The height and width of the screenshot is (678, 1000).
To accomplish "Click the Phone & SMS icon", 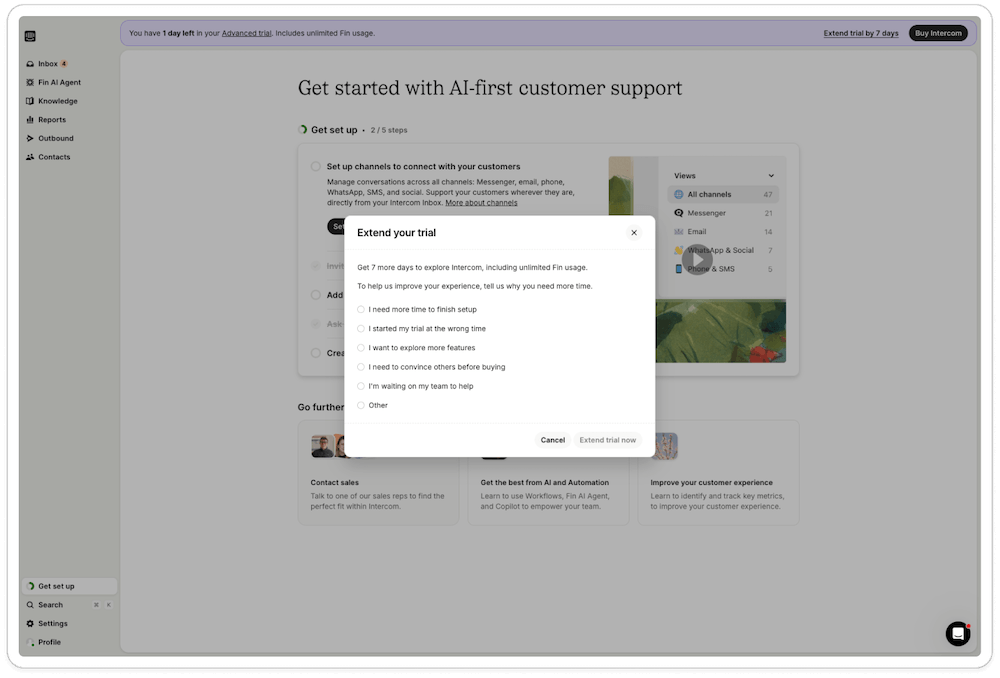I will 679,269.
